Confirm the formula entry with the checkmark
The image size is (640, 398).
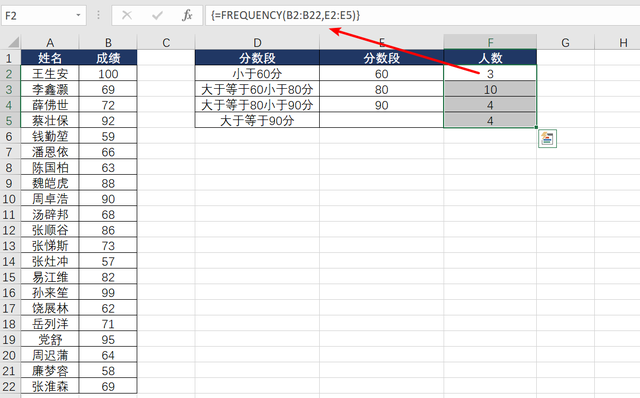[157, 16]
